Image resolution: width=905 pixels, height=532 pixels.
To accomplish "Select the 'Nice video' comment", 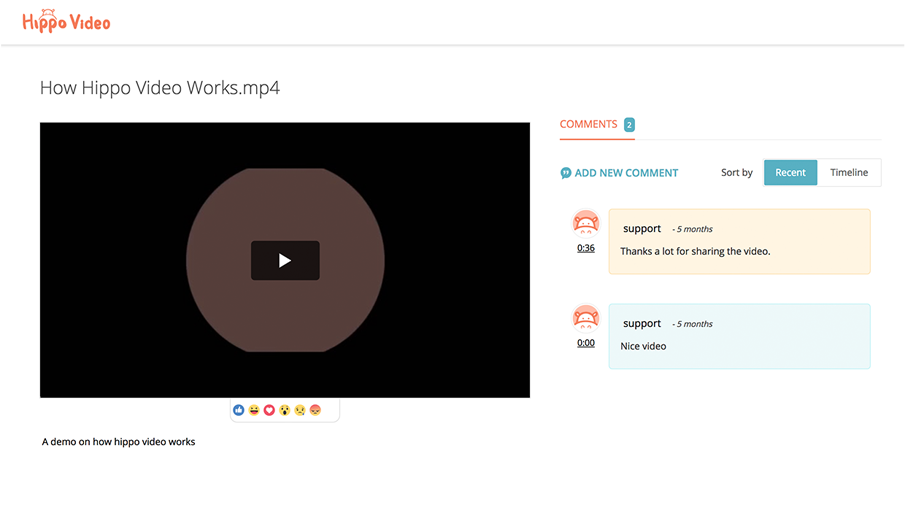I will point(739,336).
